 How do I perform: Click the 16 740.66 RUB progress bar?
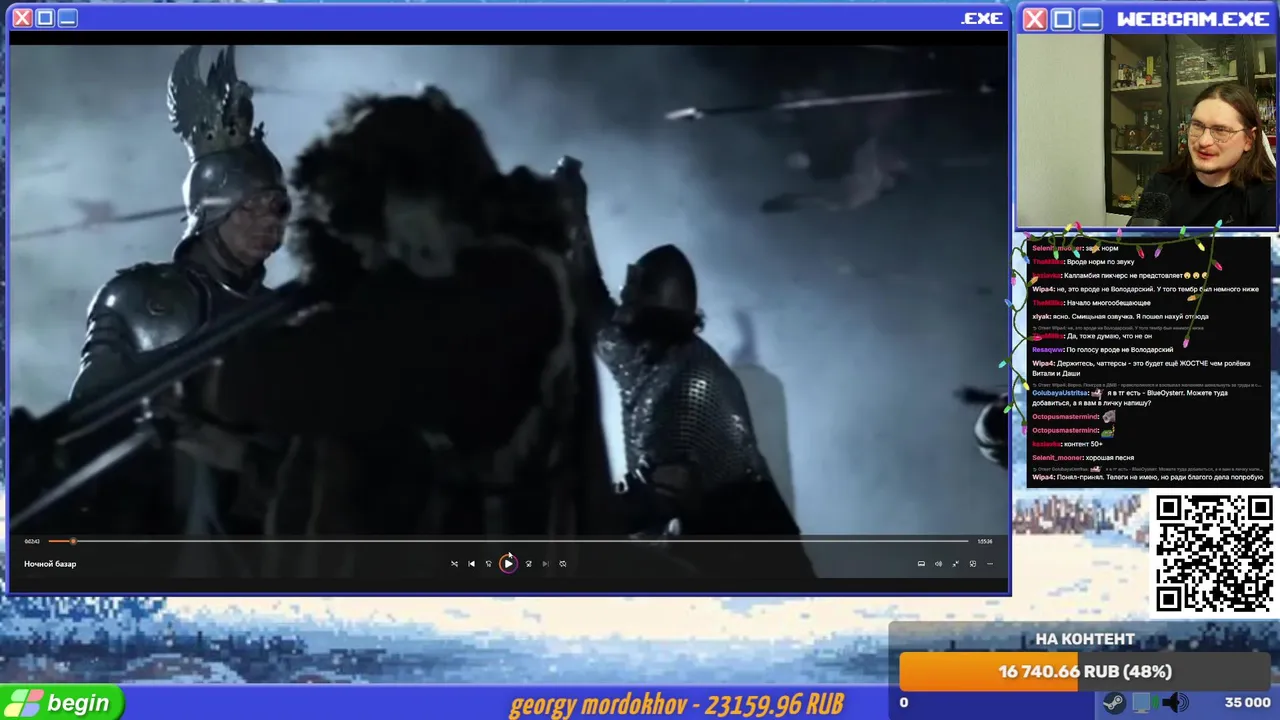click(1085, 672)
